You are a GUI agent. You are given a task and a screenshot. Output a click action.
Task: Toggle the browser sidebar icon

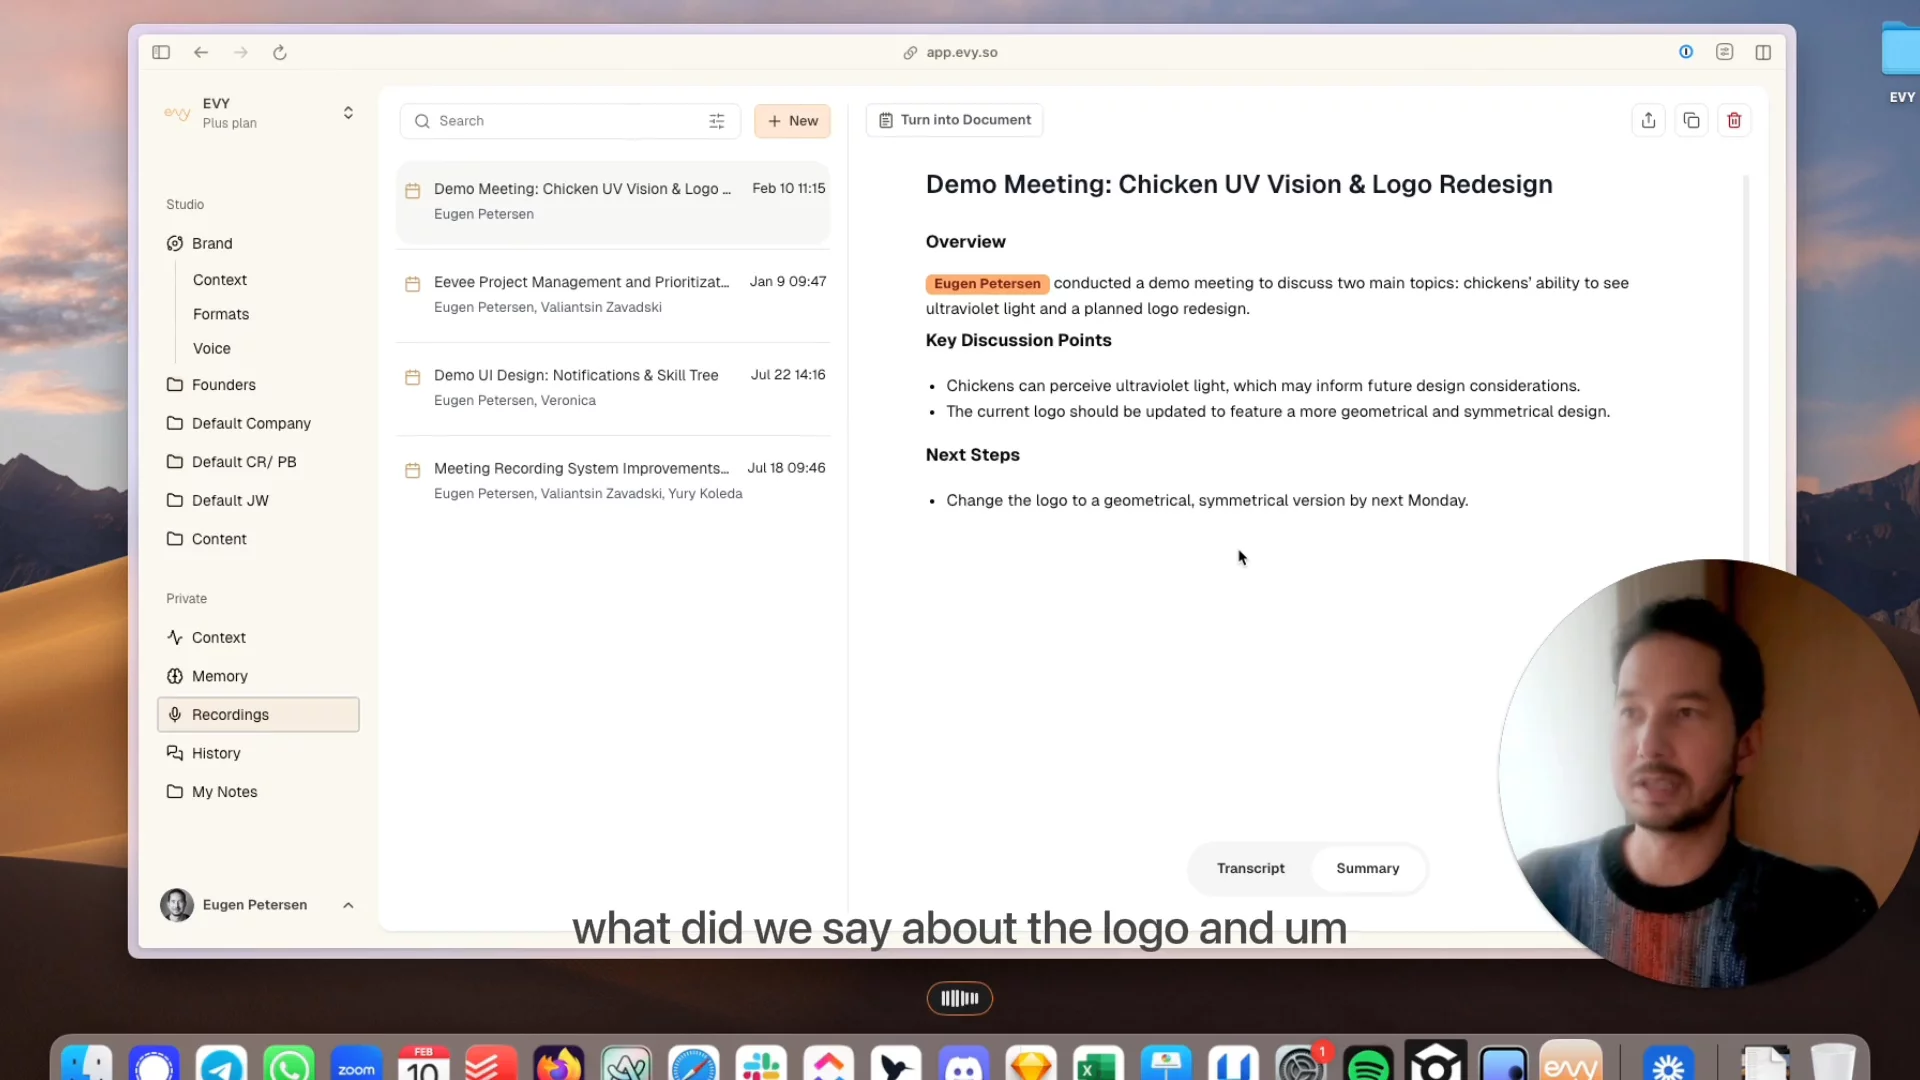pos(161,52)
